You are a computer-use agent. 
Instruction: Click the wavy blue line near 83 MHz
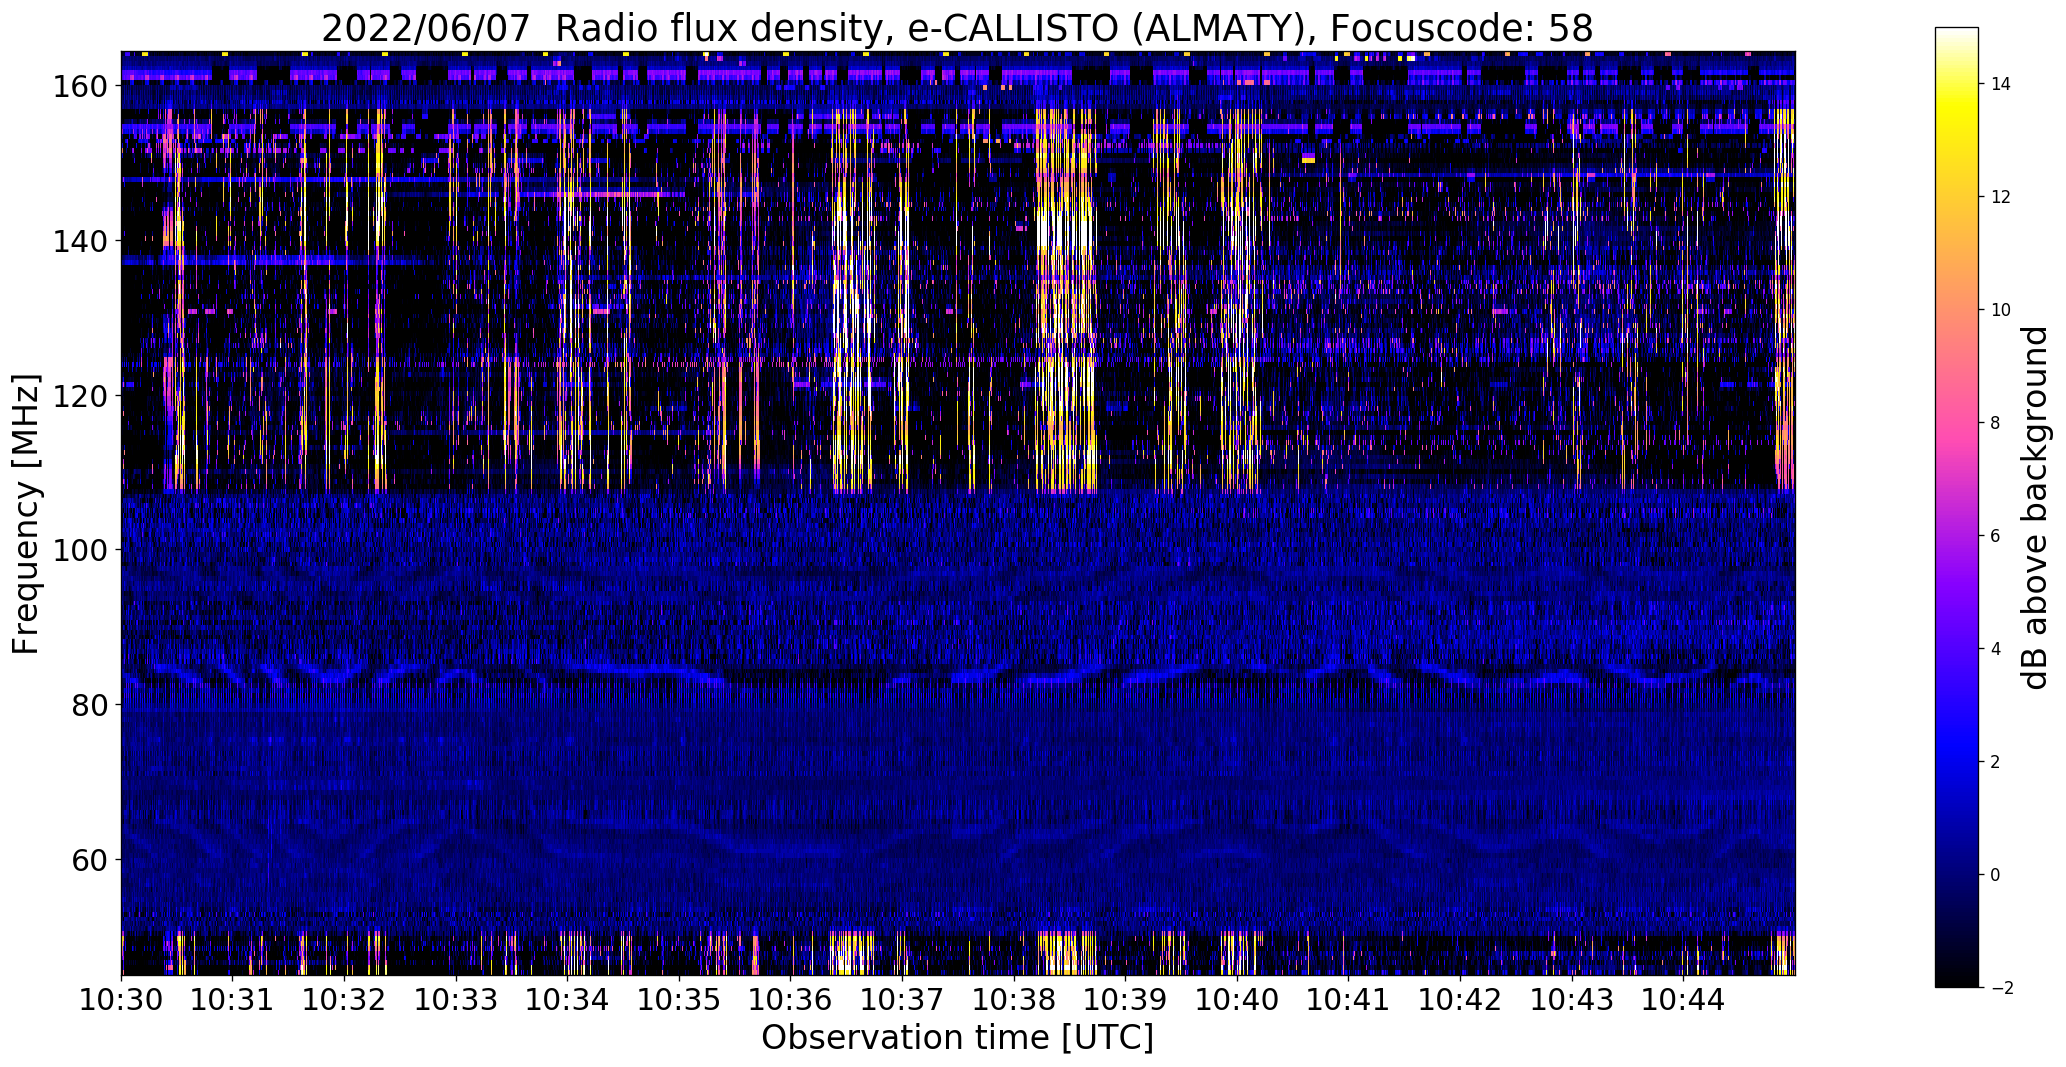pos(957,673)
